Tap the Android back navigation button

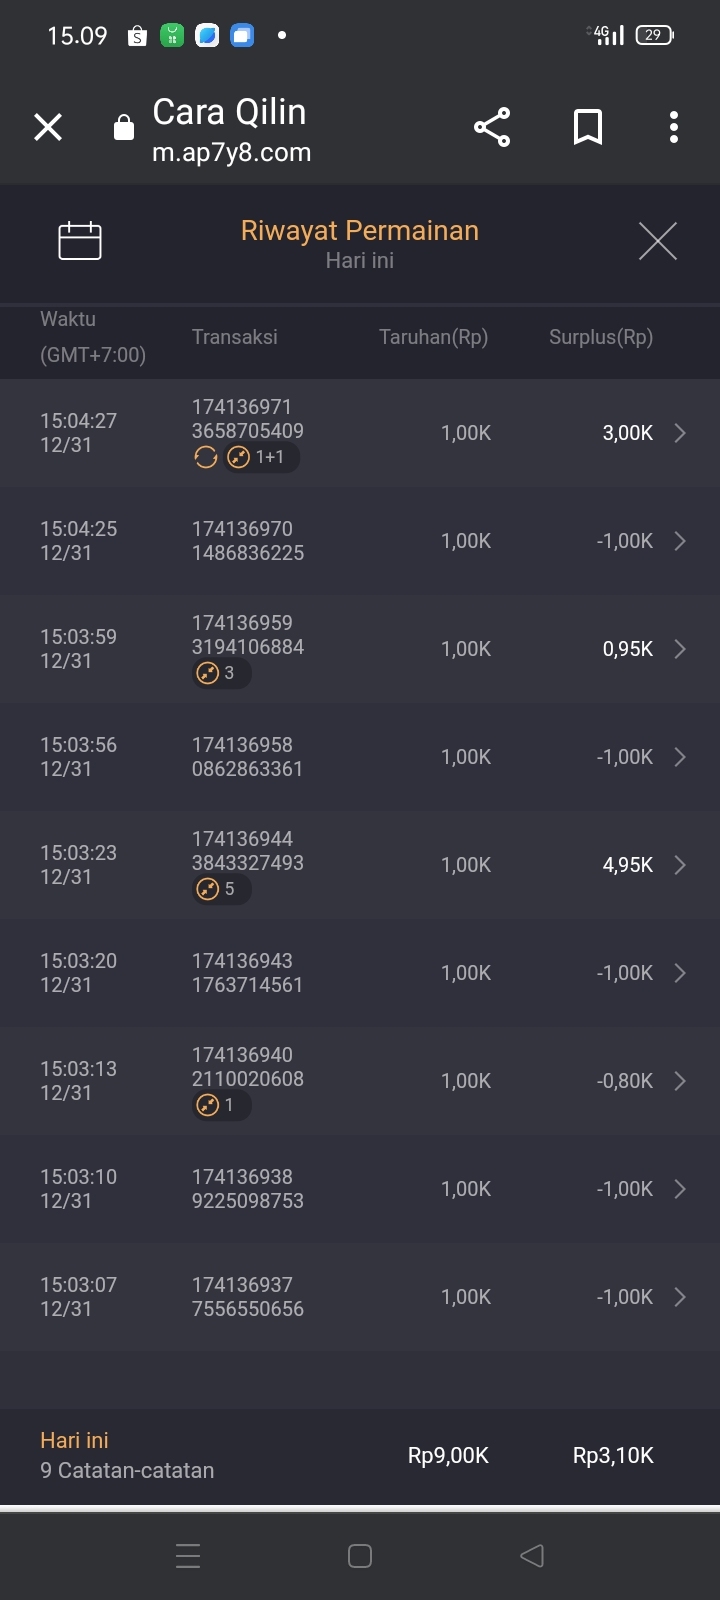tap(532, 1555)
